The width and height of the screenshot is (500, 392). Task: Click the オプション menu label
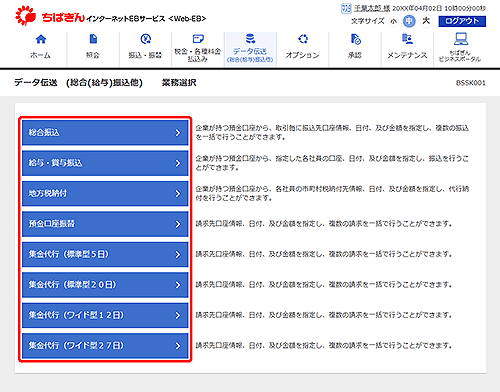pos(302,55)
